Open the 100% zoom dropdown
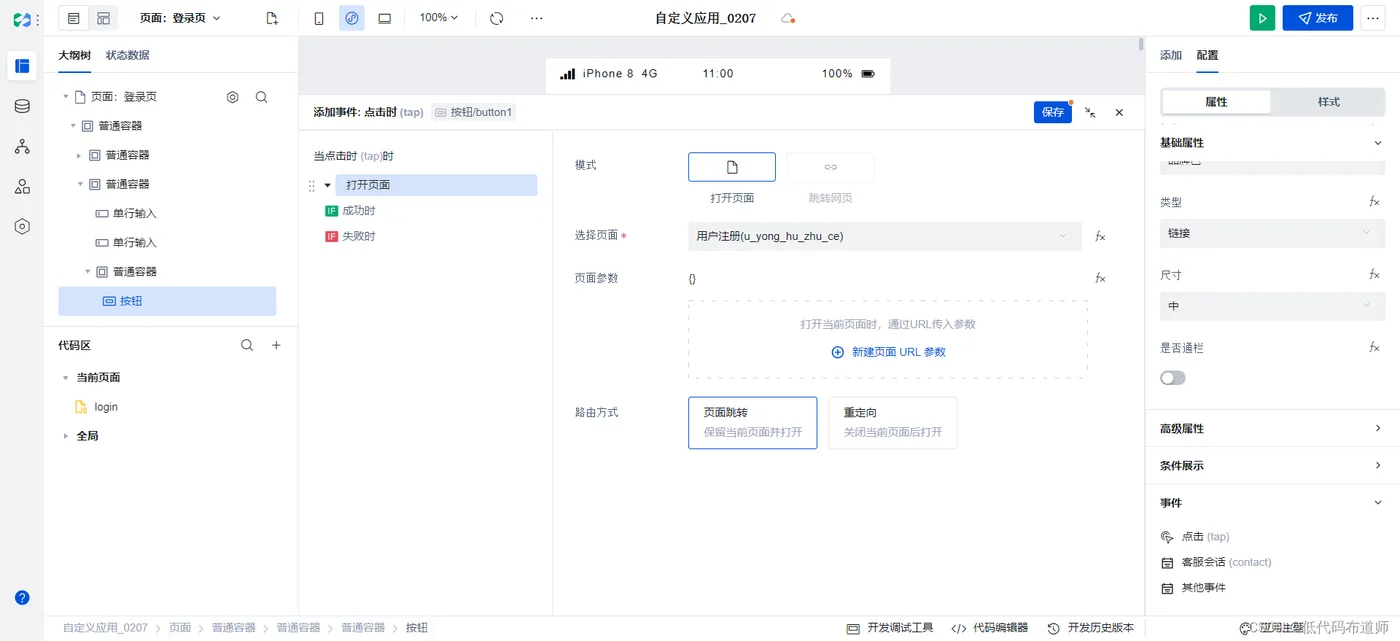1400x641 pixels. click(x=439, y=18)
